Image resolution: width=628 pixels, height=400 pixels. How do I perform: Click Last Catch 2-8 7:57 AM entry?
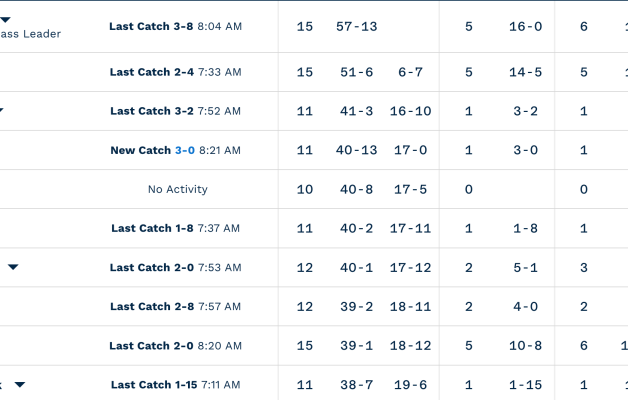(175, 306)
